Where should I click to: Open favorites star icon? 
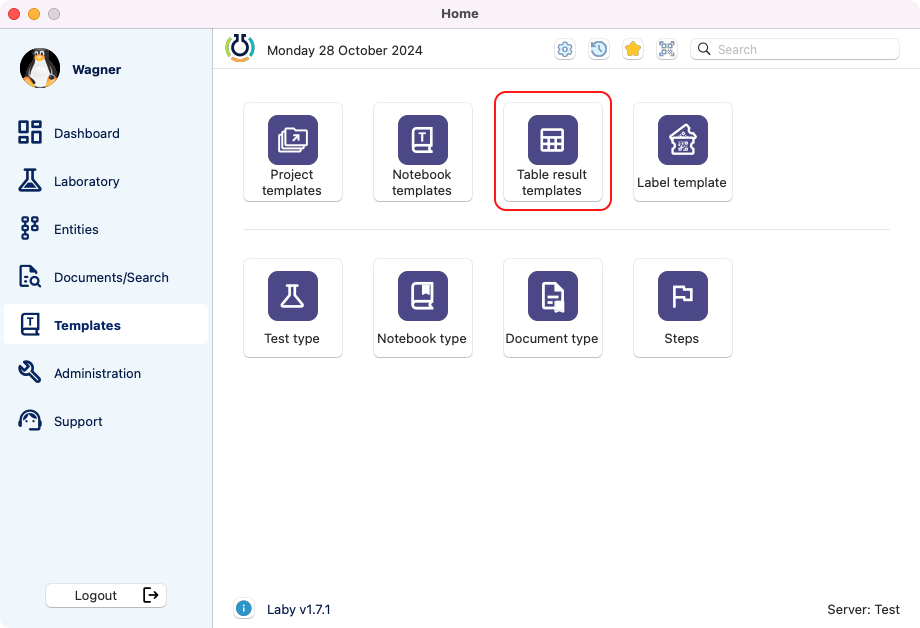(x=632, y=49)
